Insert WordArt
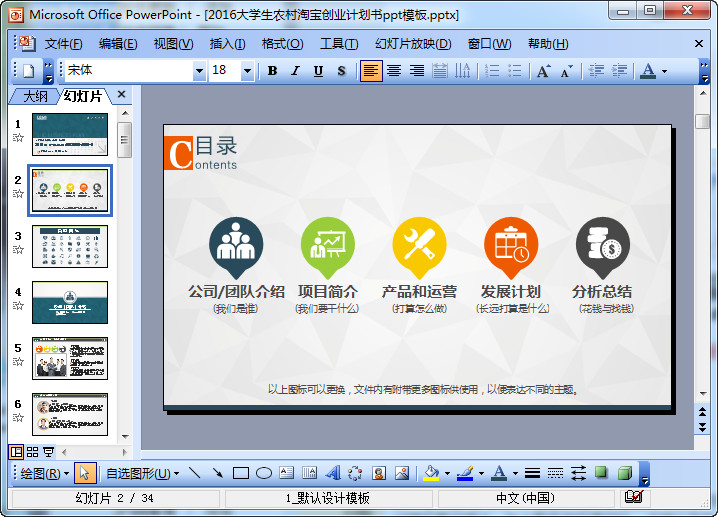 [333, 473]
